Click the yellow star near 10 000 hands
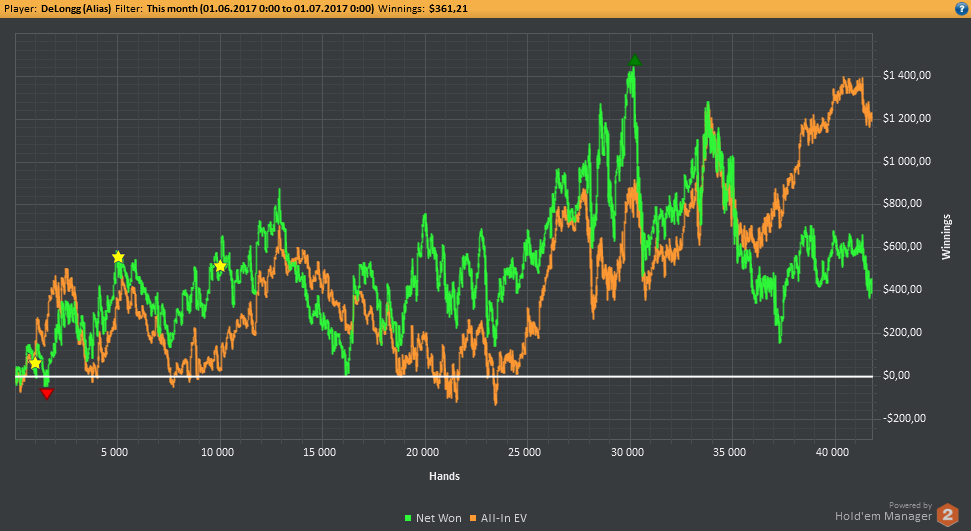Image resolution: width=971 pixels, height=531 pixels. point(220,266)
